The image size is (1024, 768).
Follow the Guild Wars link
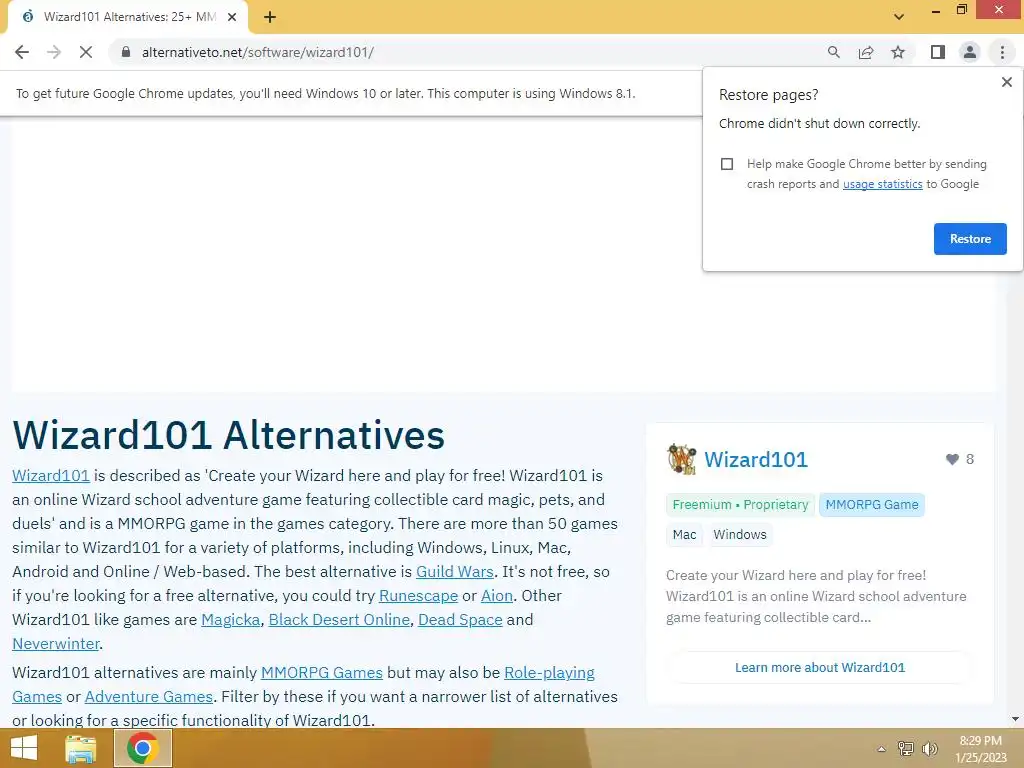[x=455, y=571]
